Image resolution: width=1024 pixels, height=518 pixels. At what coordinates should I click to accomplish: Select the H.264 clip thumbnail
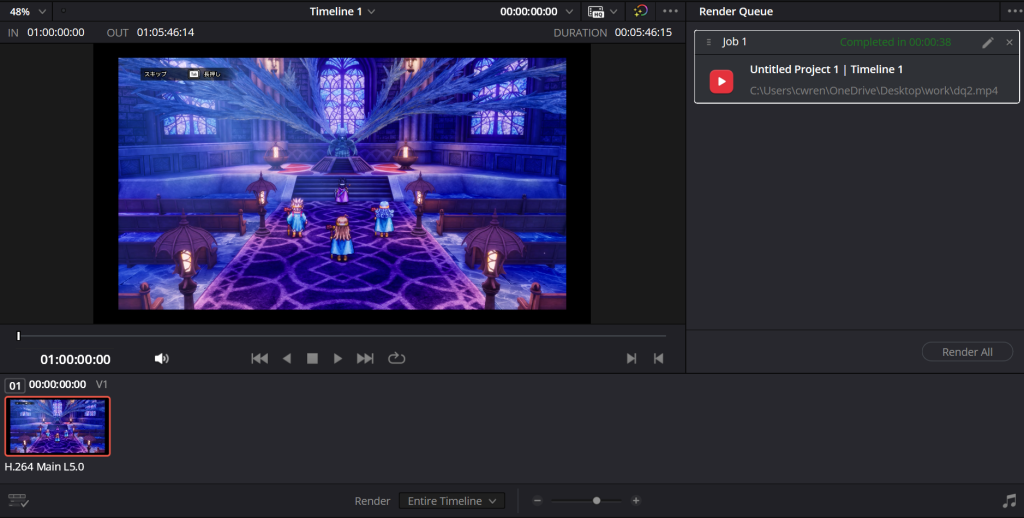pos(57,426)
